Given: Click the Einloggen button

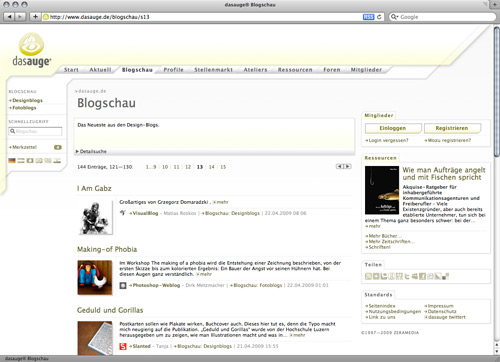Looking at the screenshot, I should pyautogui.click(x=393, y=128).
